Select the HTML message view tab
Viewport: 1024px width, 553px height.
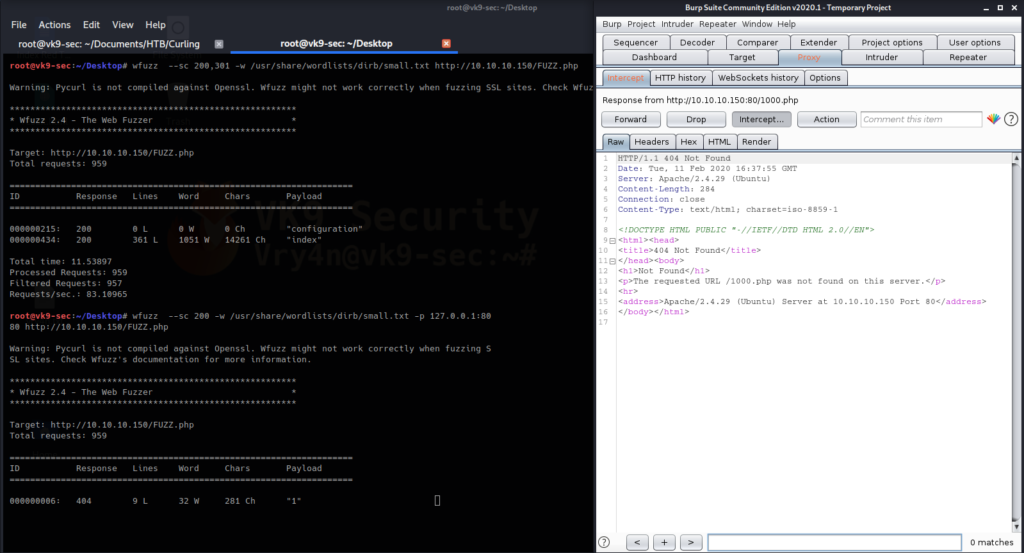coord(720,142)
